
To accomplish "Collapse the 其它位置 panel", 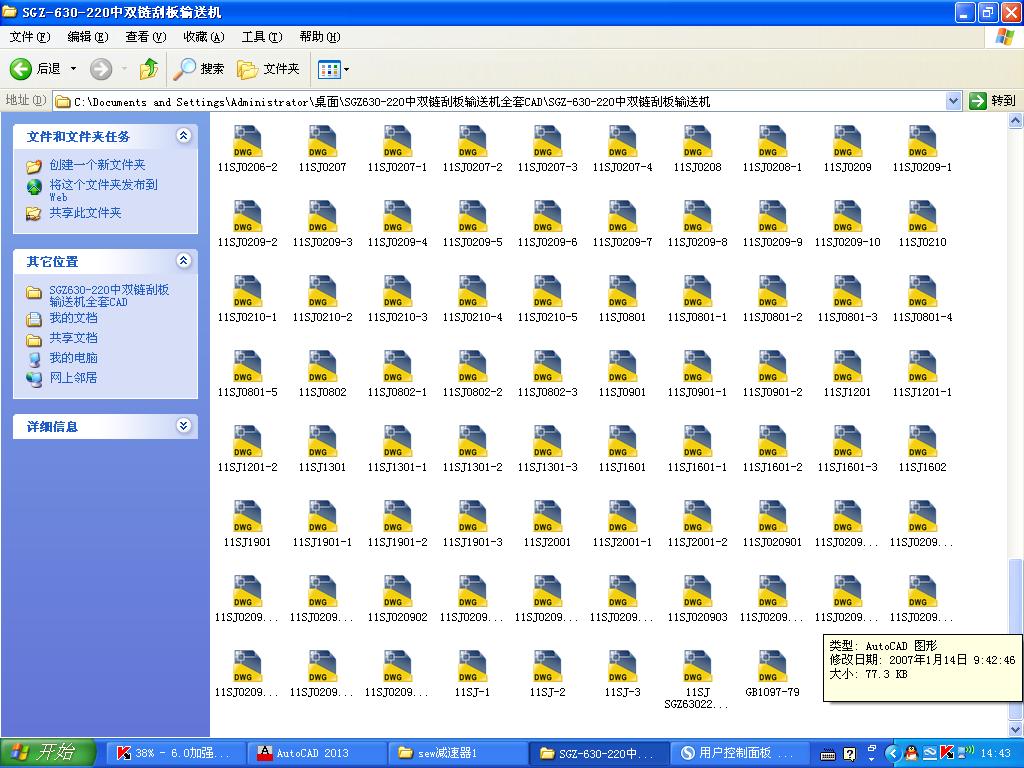I will point(183,261).
